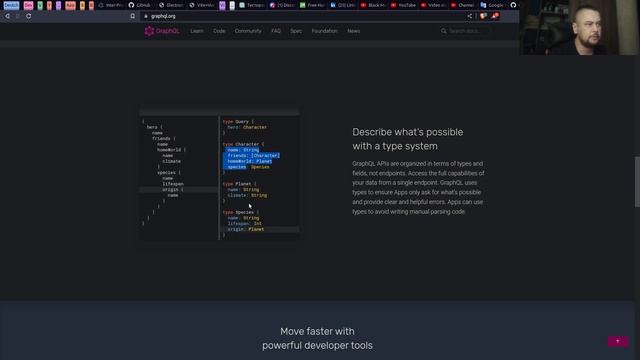Switch to the YouTube browser tab

[403, 5]
